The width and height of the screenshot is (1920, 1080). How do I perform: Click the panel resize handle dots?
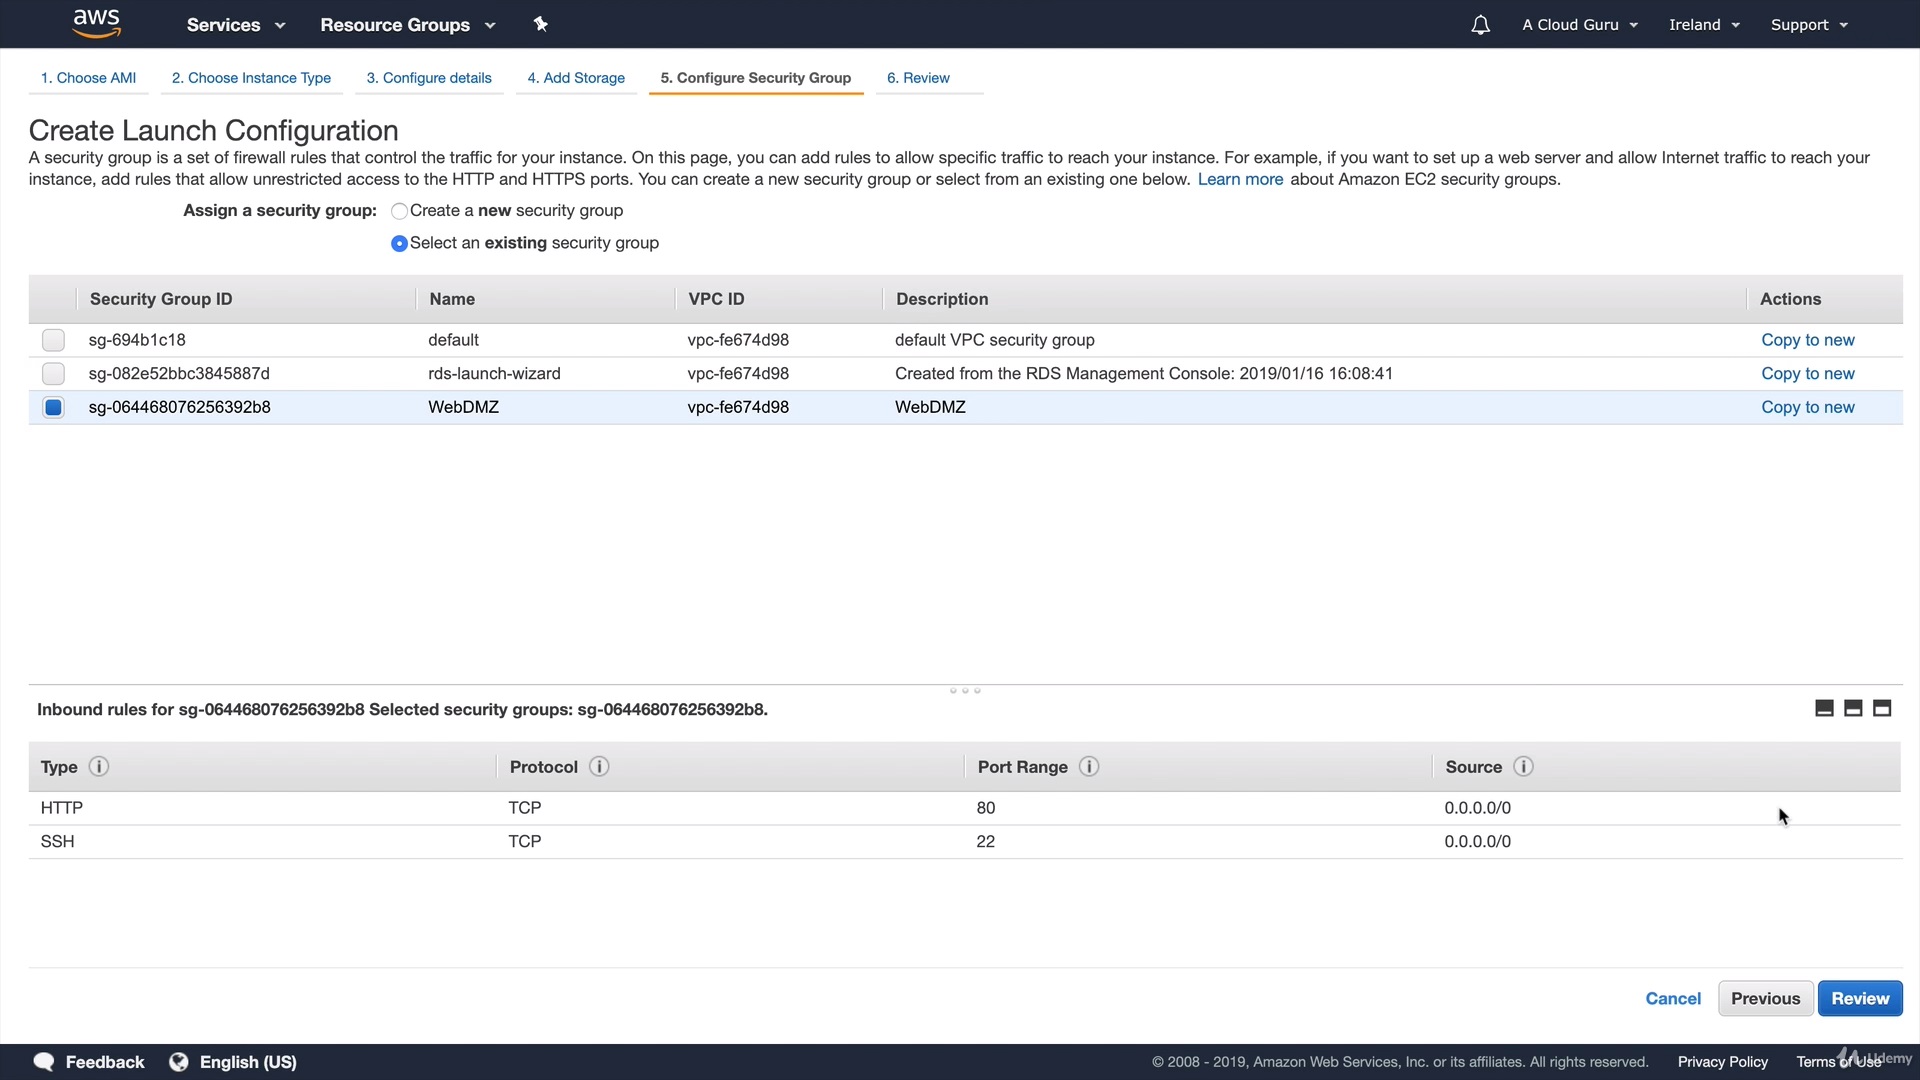point(965,690)
